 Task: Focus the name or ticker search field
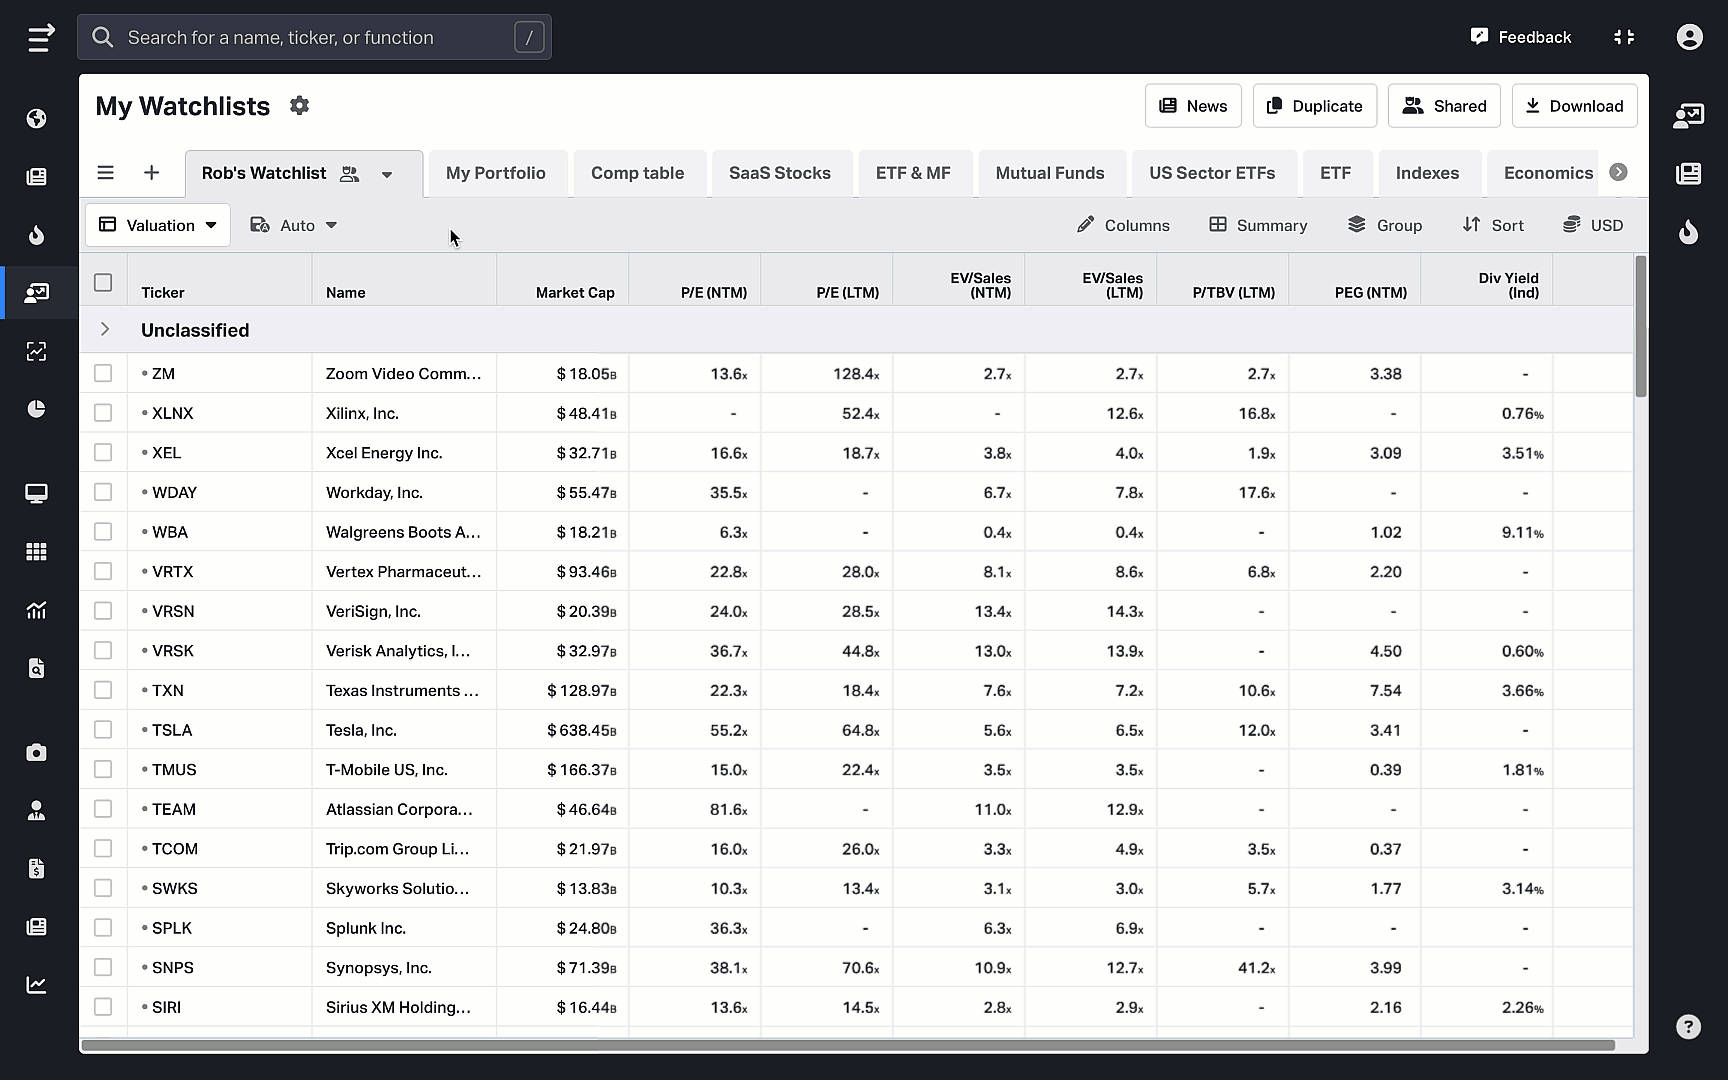point(314,37)
